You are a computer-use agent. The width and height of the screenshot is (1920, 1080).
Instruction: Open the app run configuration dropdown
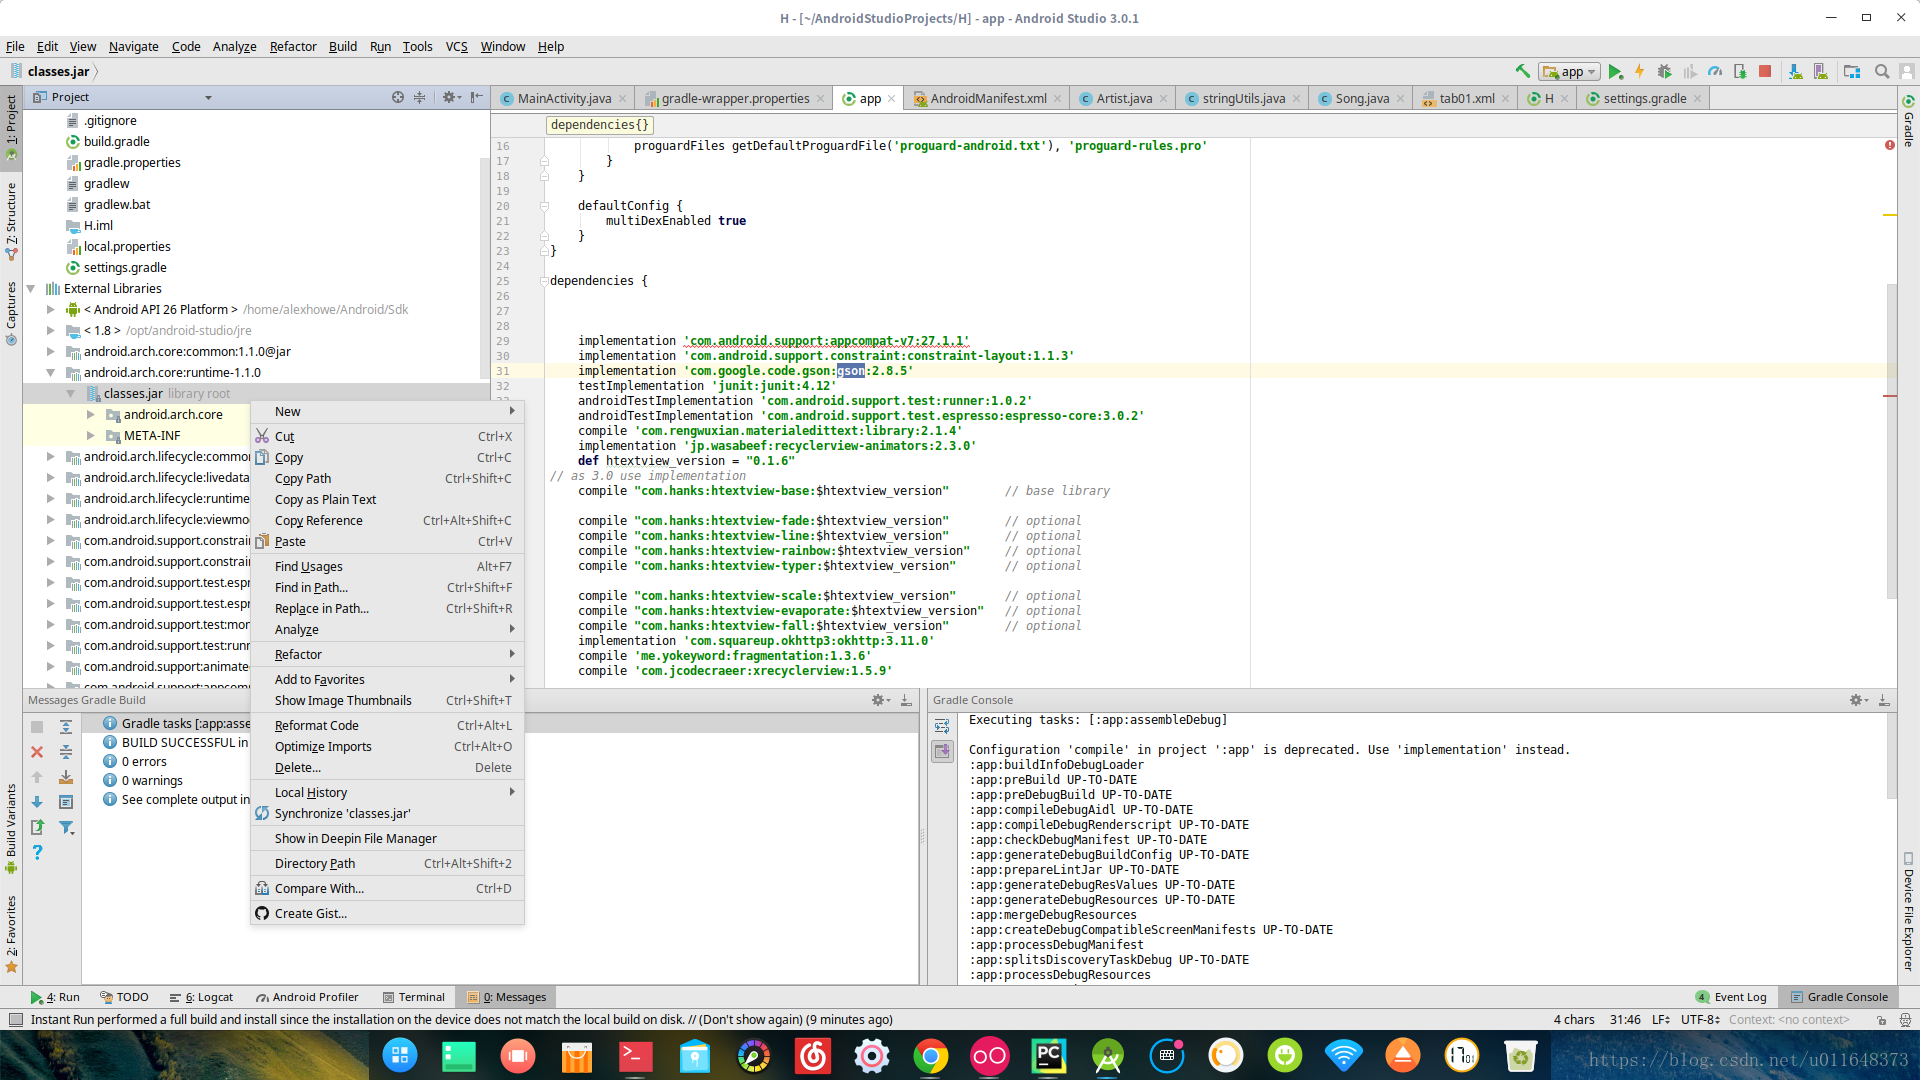[x=1570, y=71]
